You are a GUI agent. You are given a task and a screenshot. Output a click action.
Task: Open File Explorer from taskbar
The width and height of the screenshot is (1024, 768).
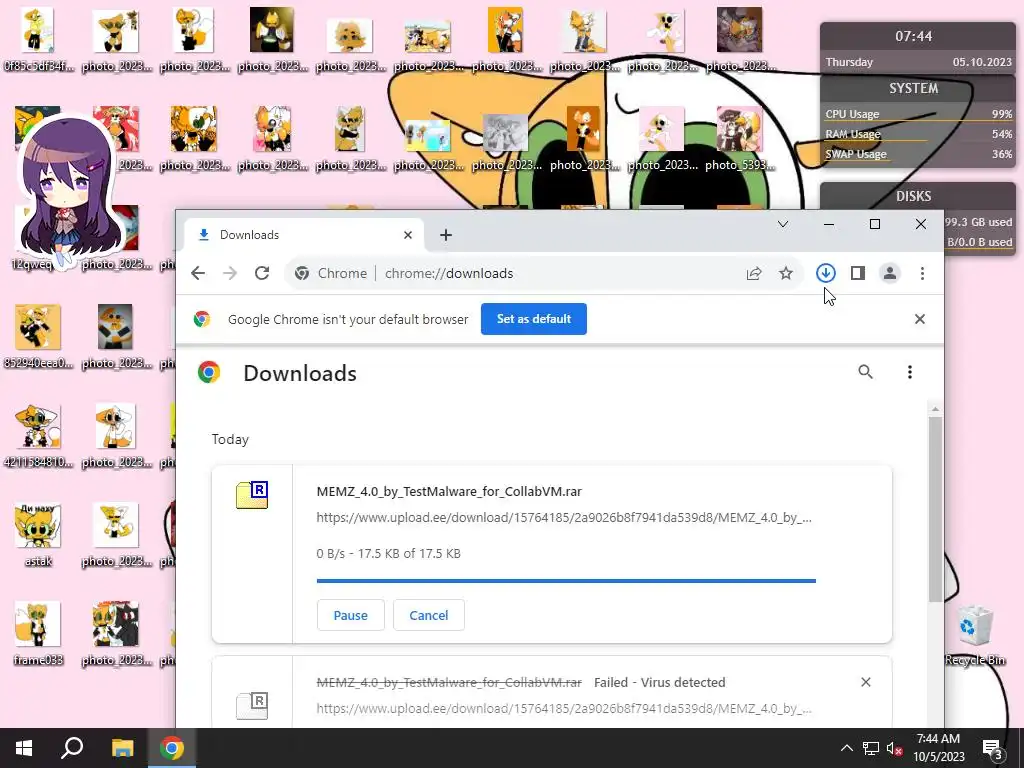tap(122, 748)
